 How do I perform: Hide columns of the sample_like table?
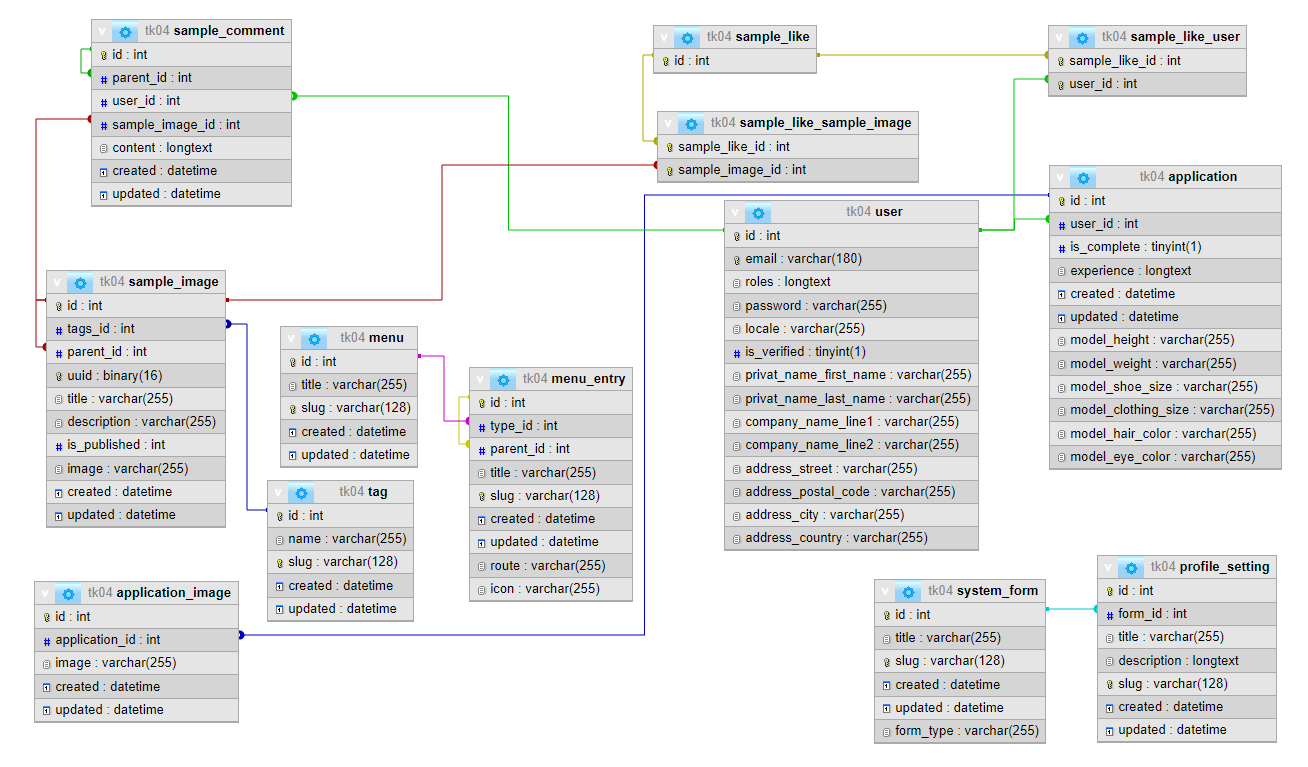[664, 37]
